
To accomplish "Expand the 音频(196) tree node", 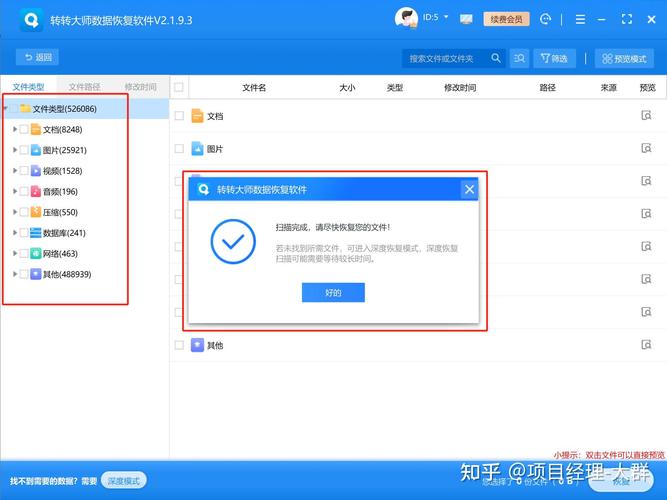I will point(15,191).
